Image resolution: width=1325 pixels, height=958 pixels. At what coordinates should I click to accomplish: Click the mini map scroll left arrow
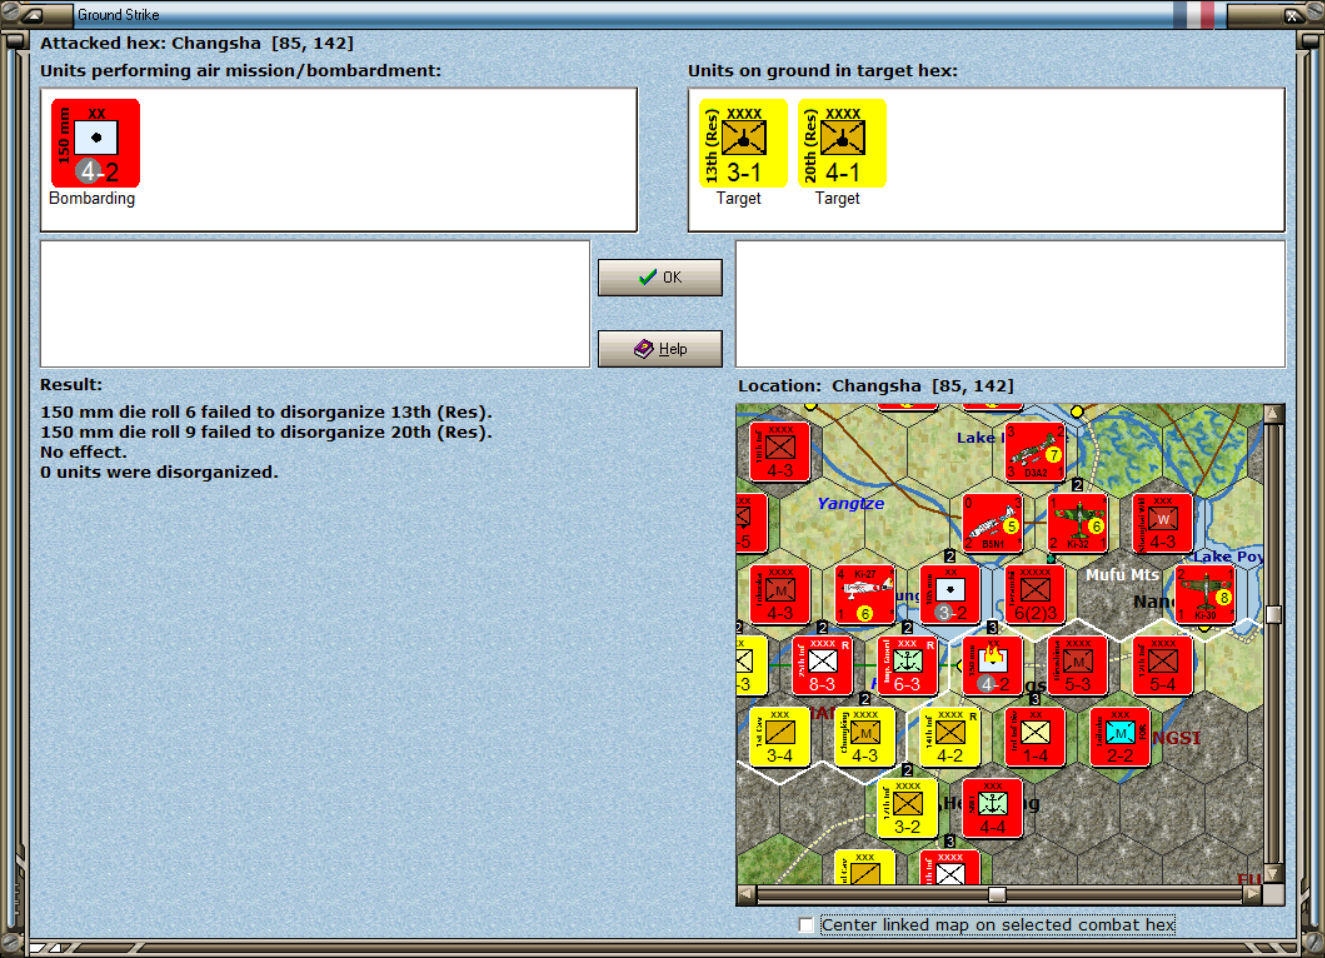746,894
